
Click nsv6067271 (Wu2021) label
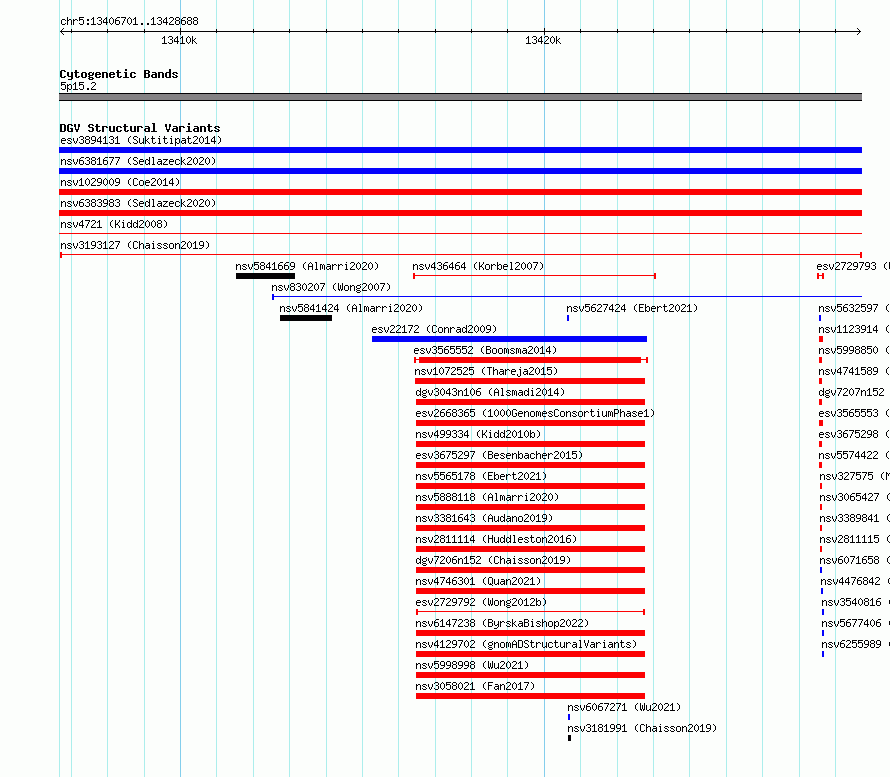click(x=624, y=707)
